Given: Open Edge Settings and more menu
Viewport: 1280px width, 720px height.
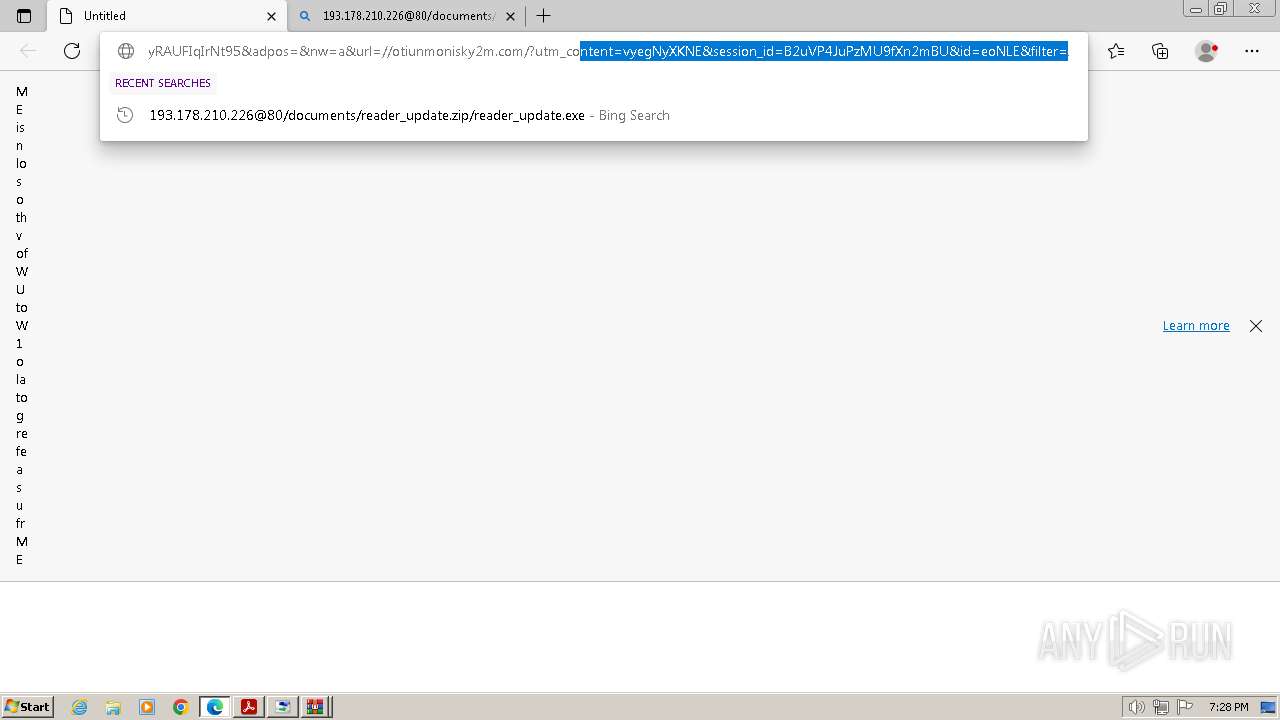Looking at the screenshot, I should 1251,51.
